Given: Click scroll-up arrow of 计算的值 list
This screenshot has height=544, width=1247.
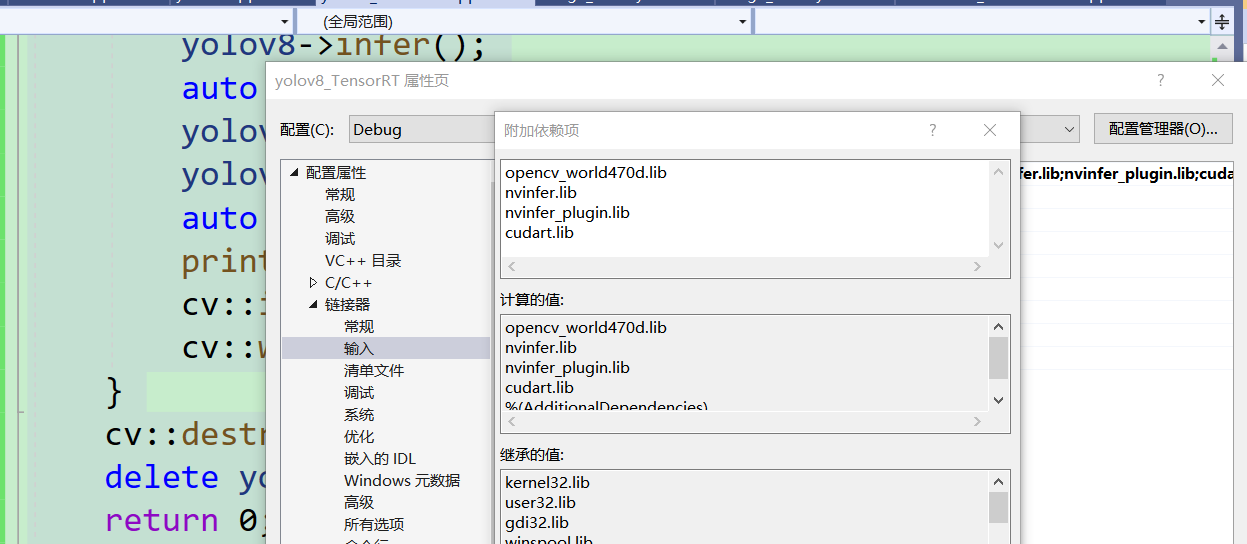Looking at the screenshot, I should pyautogui.click(x=998, y=326).
